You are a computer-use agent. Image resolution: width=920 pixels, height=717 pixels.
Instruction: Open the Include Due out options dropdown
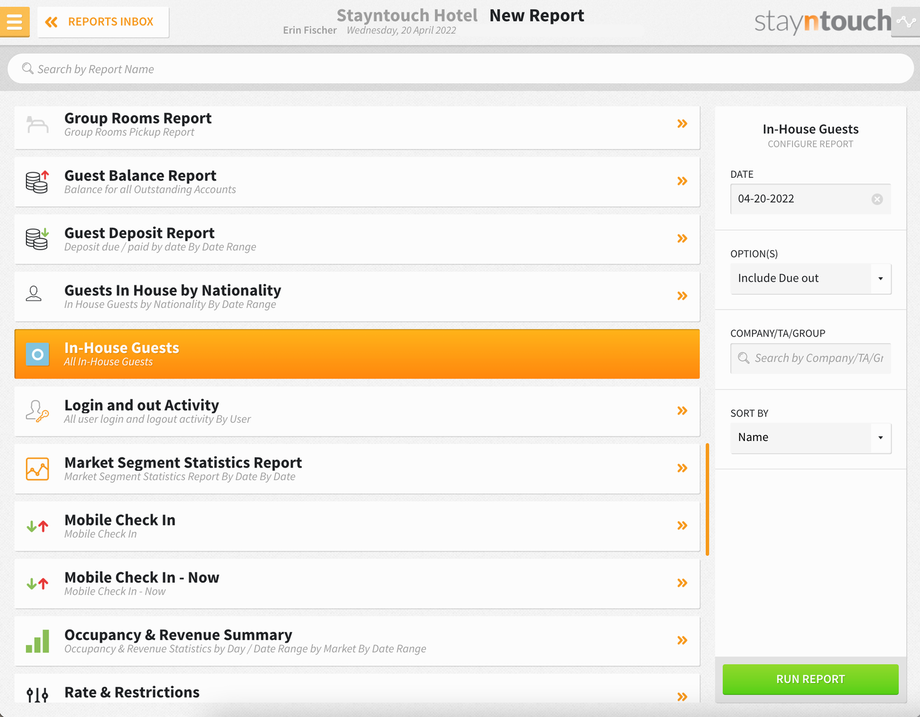pyautogui.click(x=810, y=279)
